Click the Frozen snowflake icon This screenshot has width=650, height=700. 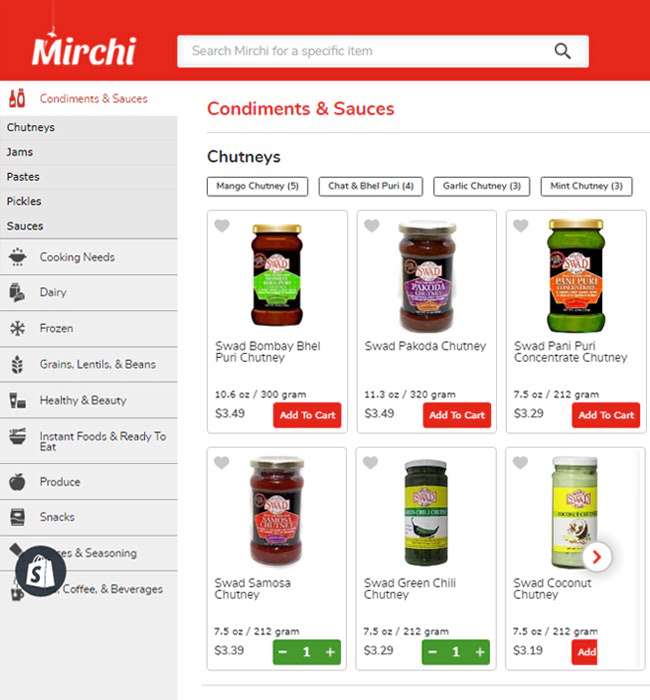(x=17, y=329)
